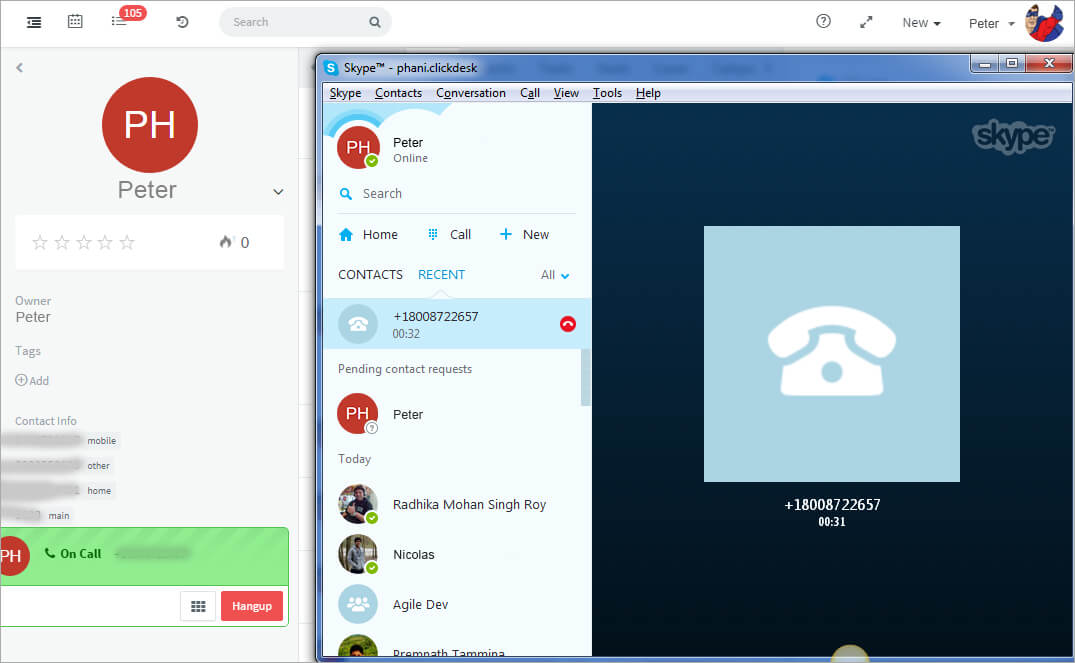The height and width of the screenshot is (663, 1075).
Task: Click the magnifier icon in CRM search box
Action: (x=375, y=22)
